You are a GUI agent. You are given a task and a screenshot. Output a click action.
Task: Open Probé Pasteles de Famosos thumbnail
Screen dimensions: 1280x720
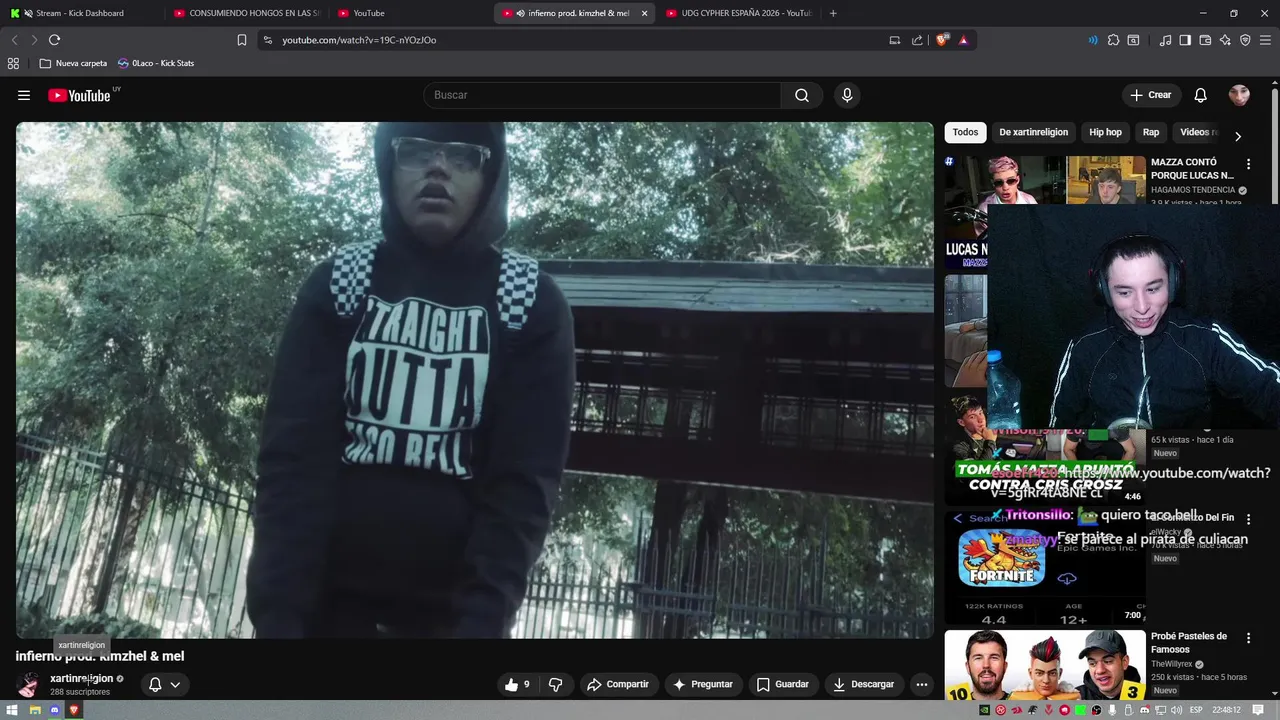click(1045, 665)
